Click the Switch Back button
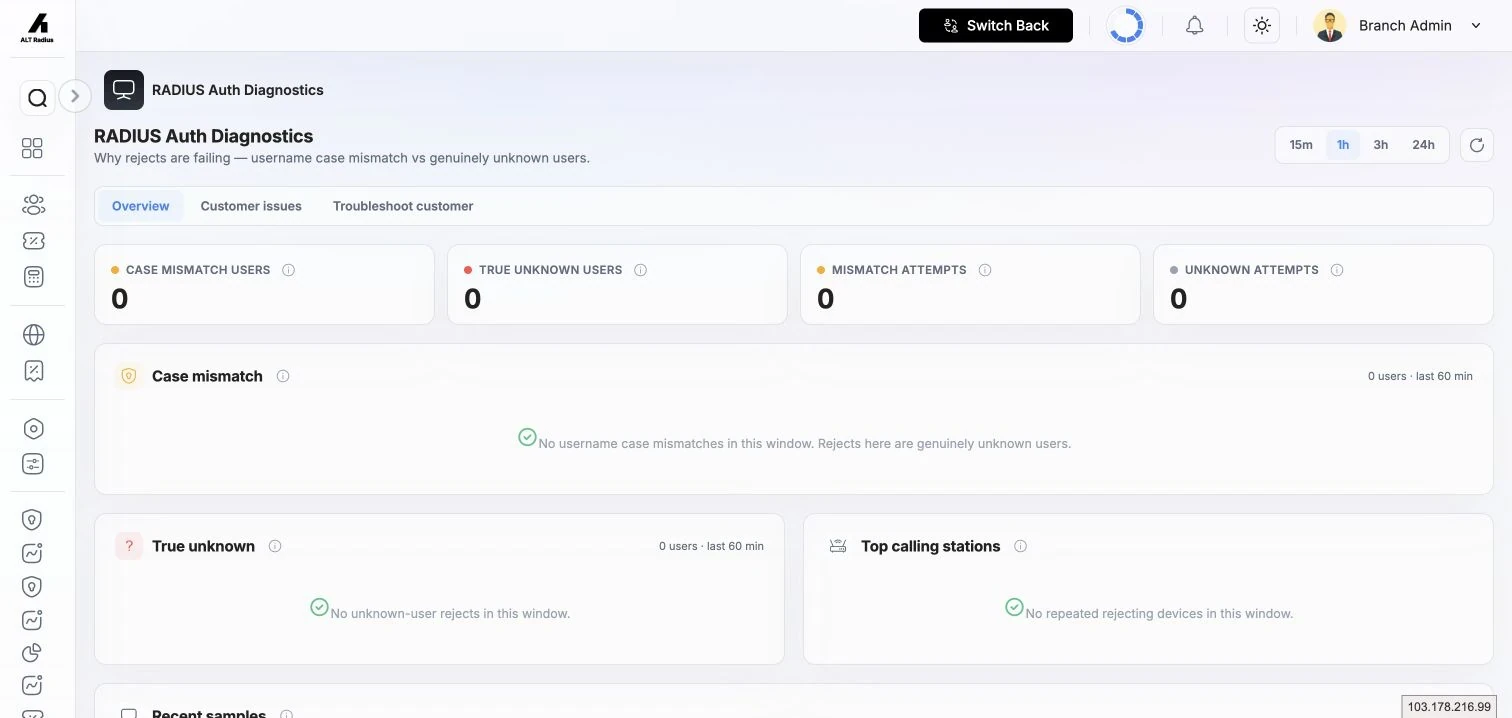The image size is (1512, 718). pyautogui.click(x=996, y=26)
